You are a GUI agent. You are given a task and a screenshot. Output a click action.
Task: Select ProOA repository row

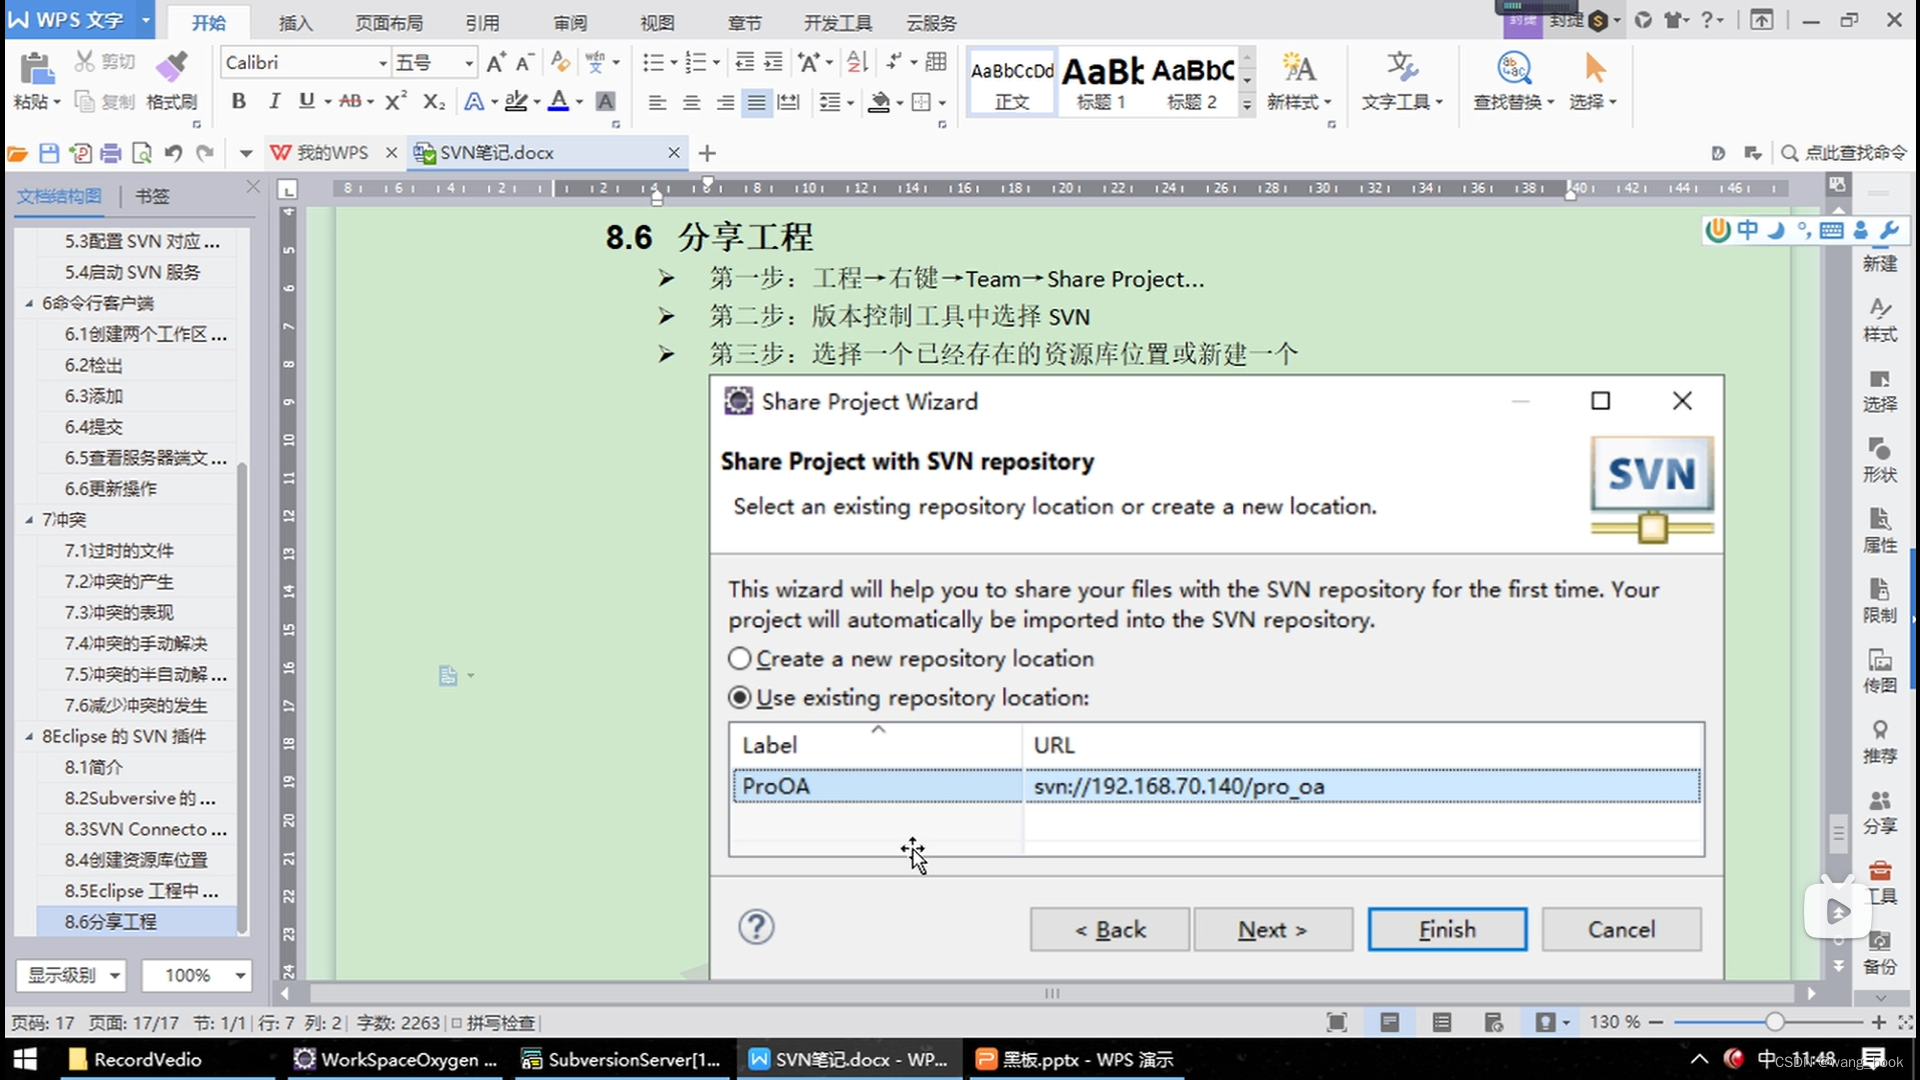click(x=1216, y=786)
